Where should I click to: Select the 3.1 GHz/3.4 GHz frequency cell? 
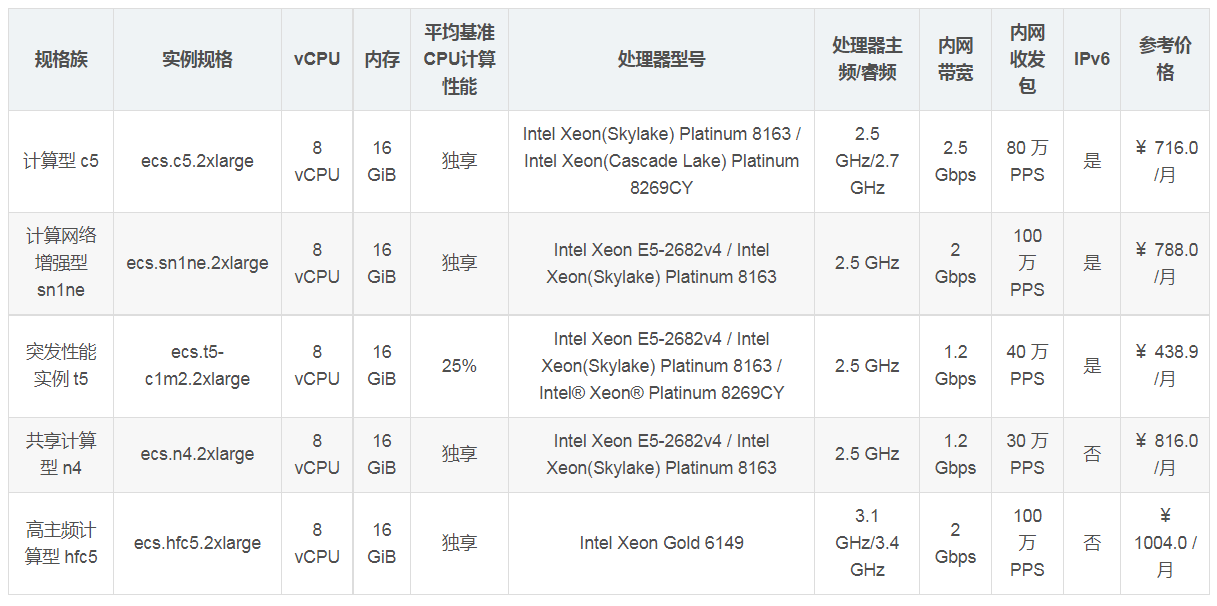coord(867,543)
